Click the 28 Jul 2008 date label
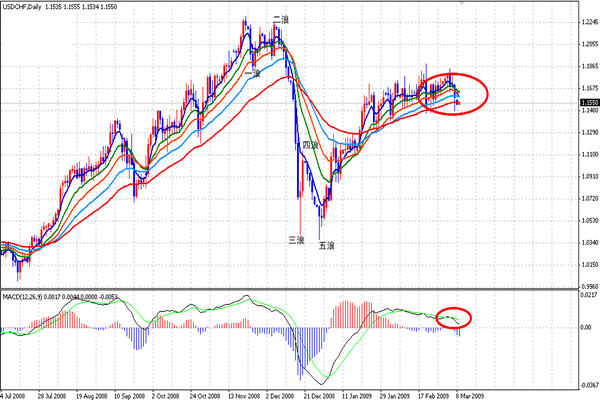 coord(52,396)
